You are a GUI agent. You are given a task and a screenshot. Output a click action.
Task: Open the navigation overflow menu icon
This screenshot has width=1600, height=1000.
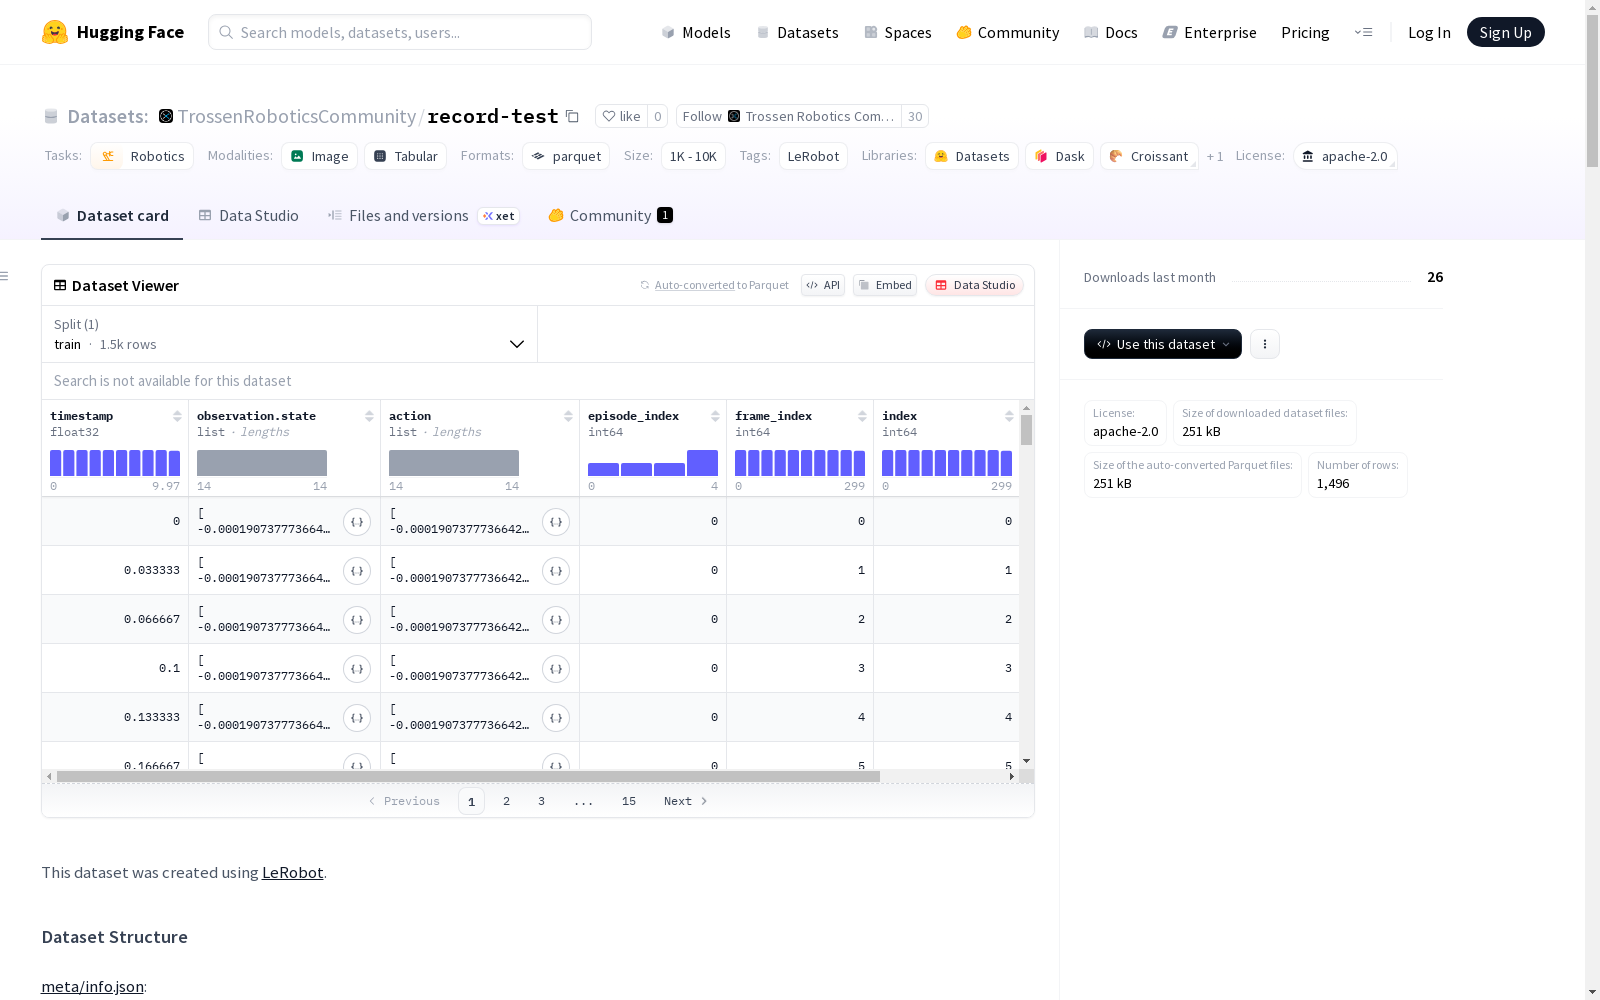point(1363,32)
